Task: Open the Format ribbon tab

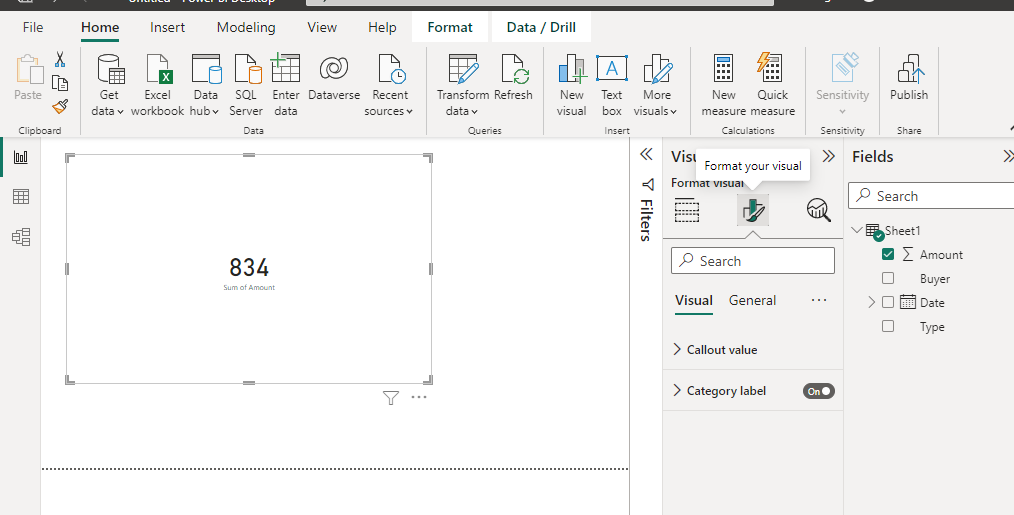Action: [x=450, y=27]
